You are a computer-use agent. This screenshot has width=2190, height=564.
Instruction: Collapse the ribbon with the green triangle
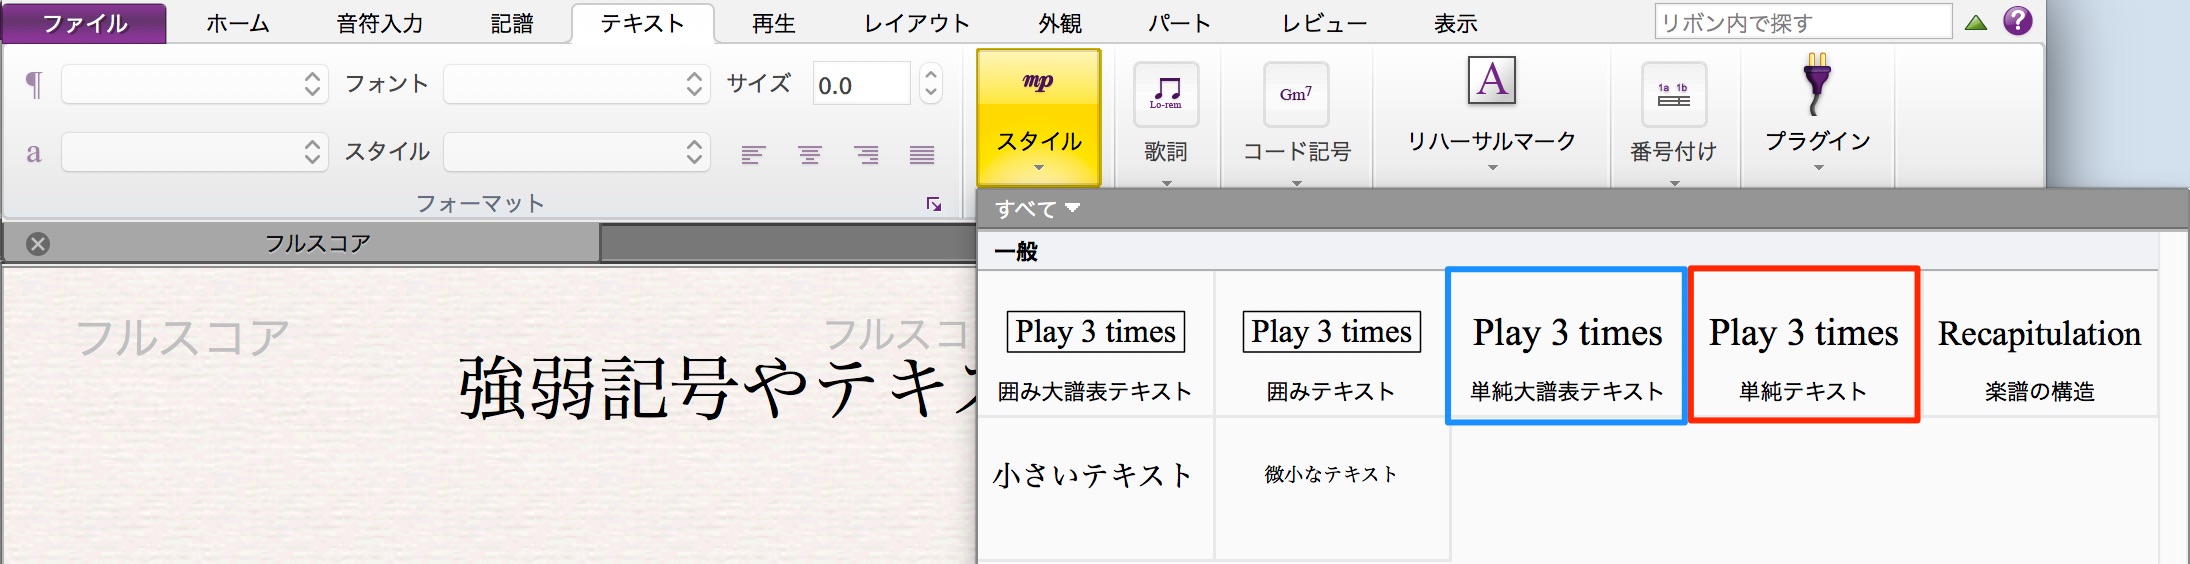(1976, 22)
